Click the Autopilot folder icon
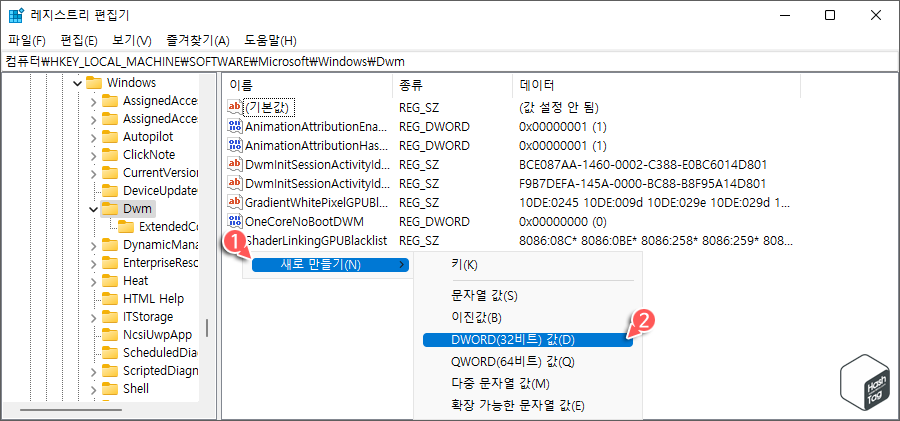This screenshot has height=421, width=900. pos(110,137)
